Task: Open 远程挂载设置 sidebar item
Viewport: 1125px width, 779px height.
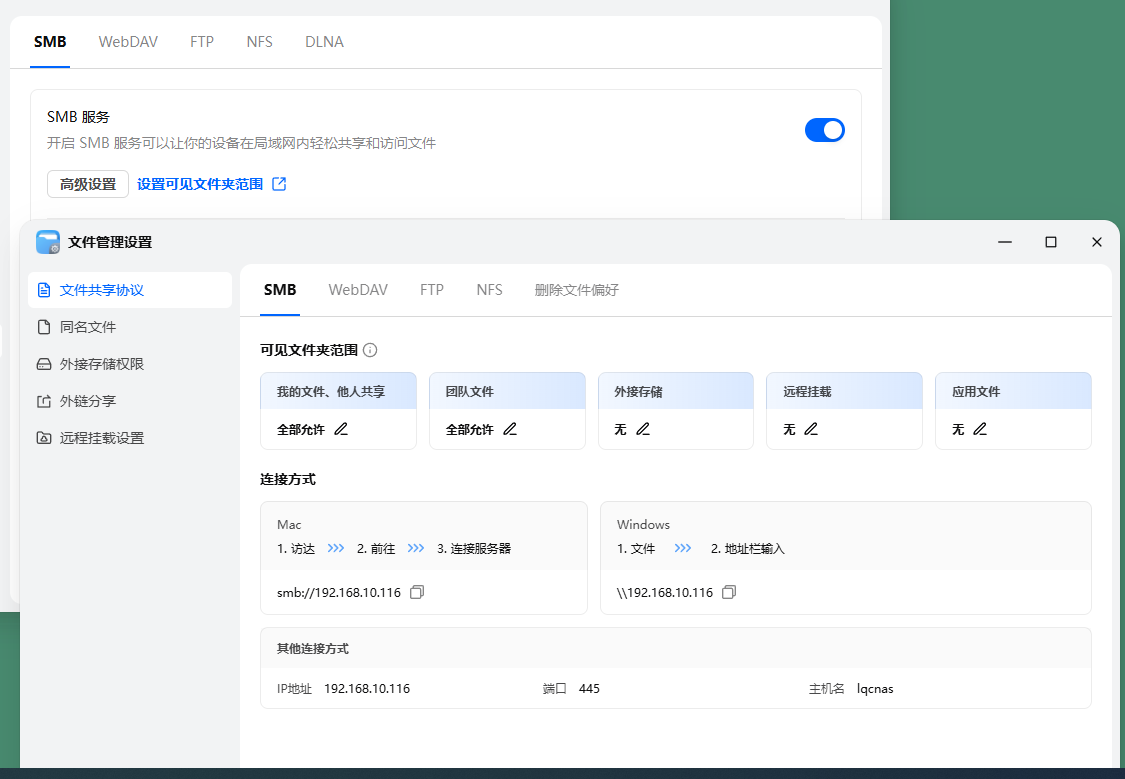Action: point(101,438)
